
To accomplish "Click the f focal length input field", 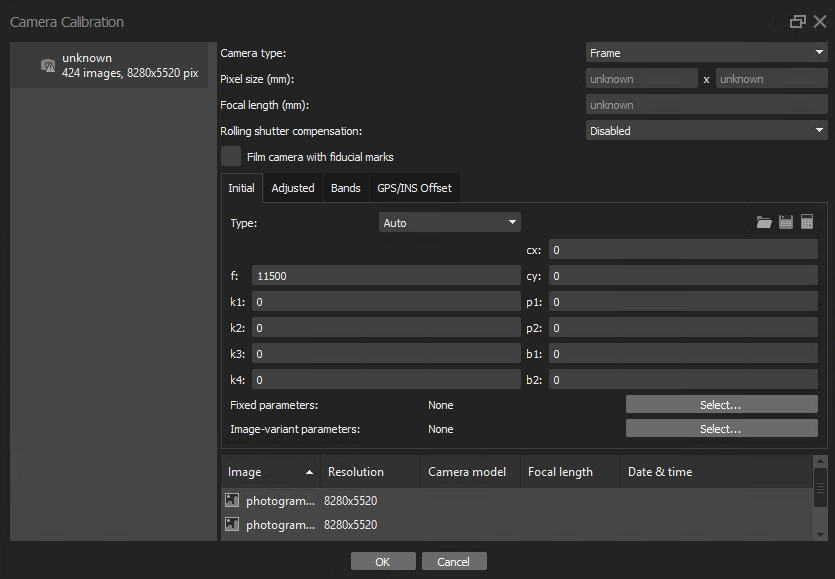I will [385, 276].
